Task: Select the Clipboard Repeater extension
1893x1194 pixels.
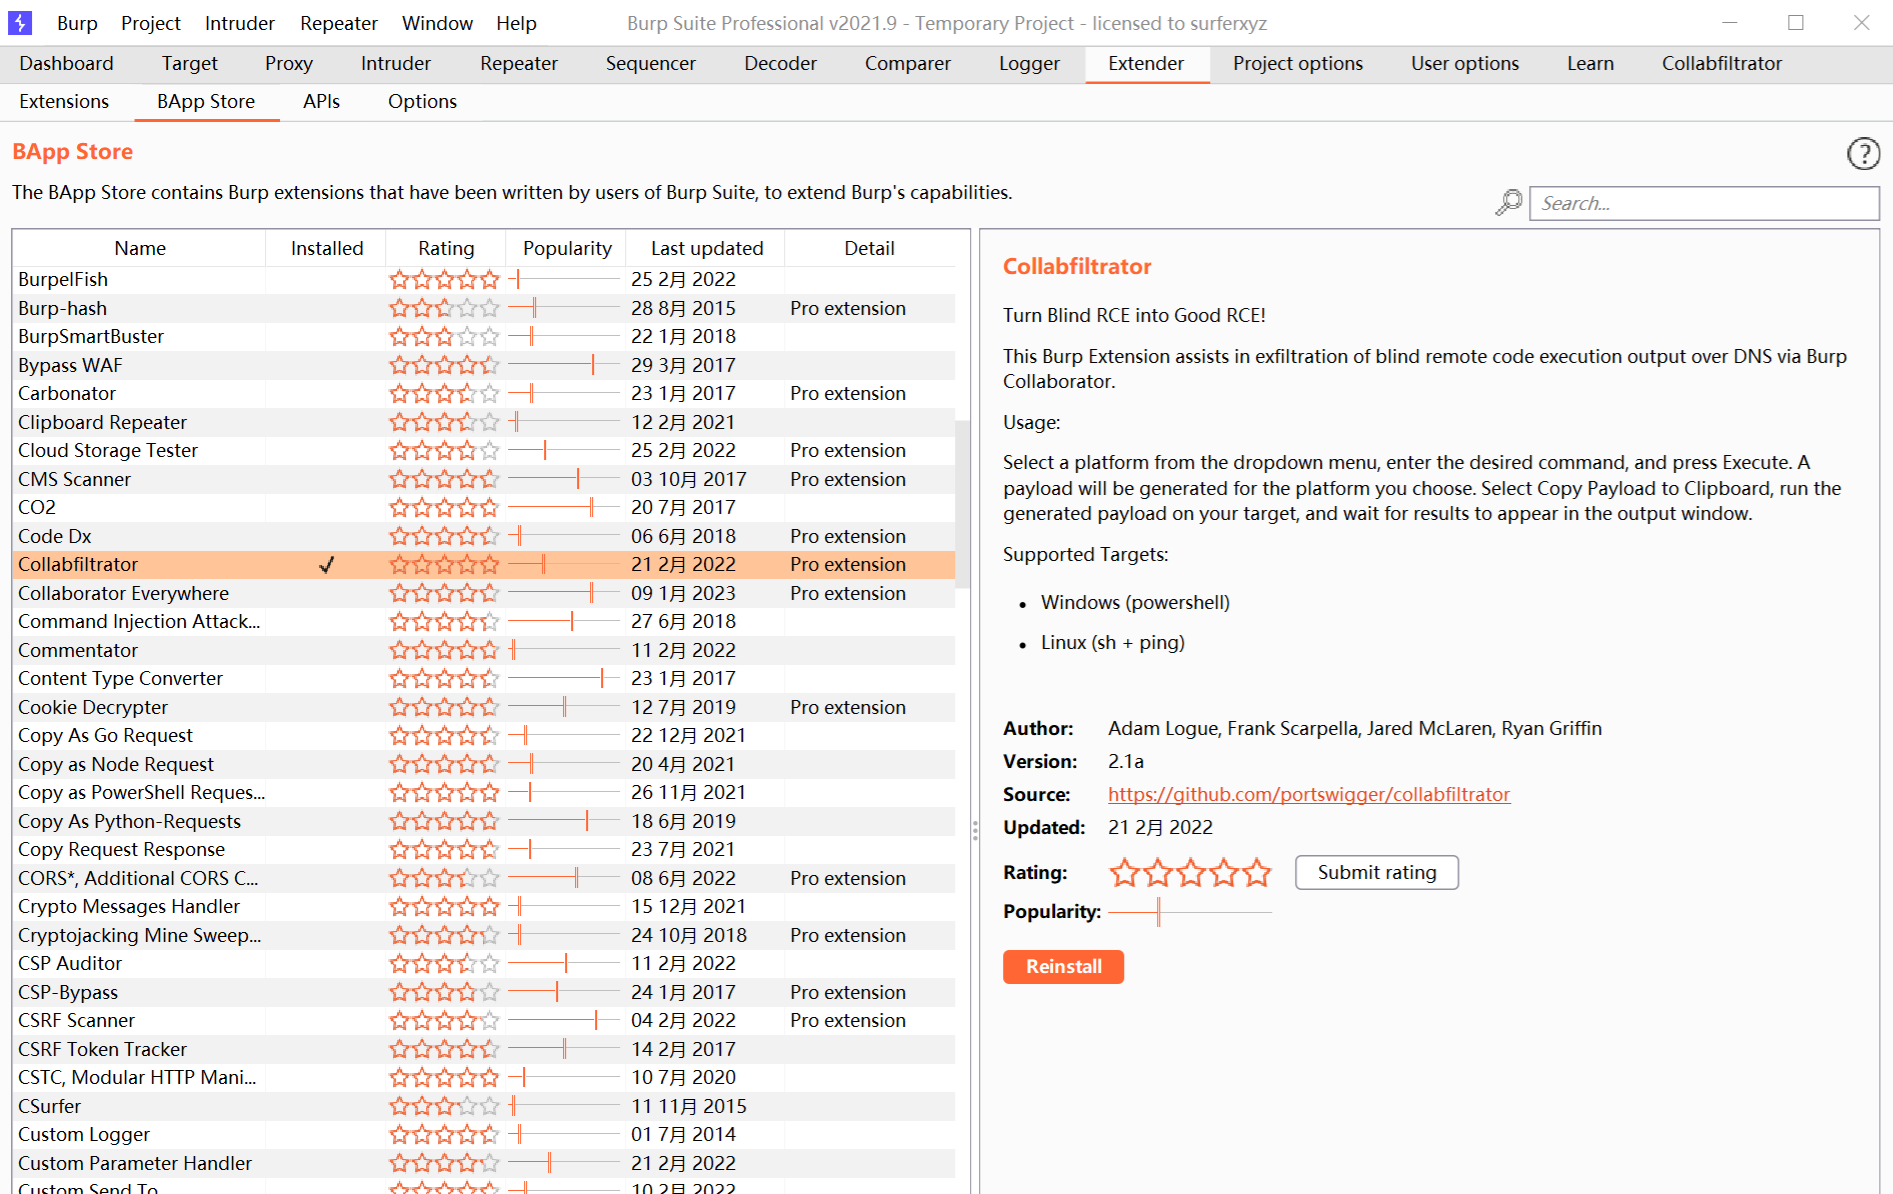Action: [x=484, y=422]
